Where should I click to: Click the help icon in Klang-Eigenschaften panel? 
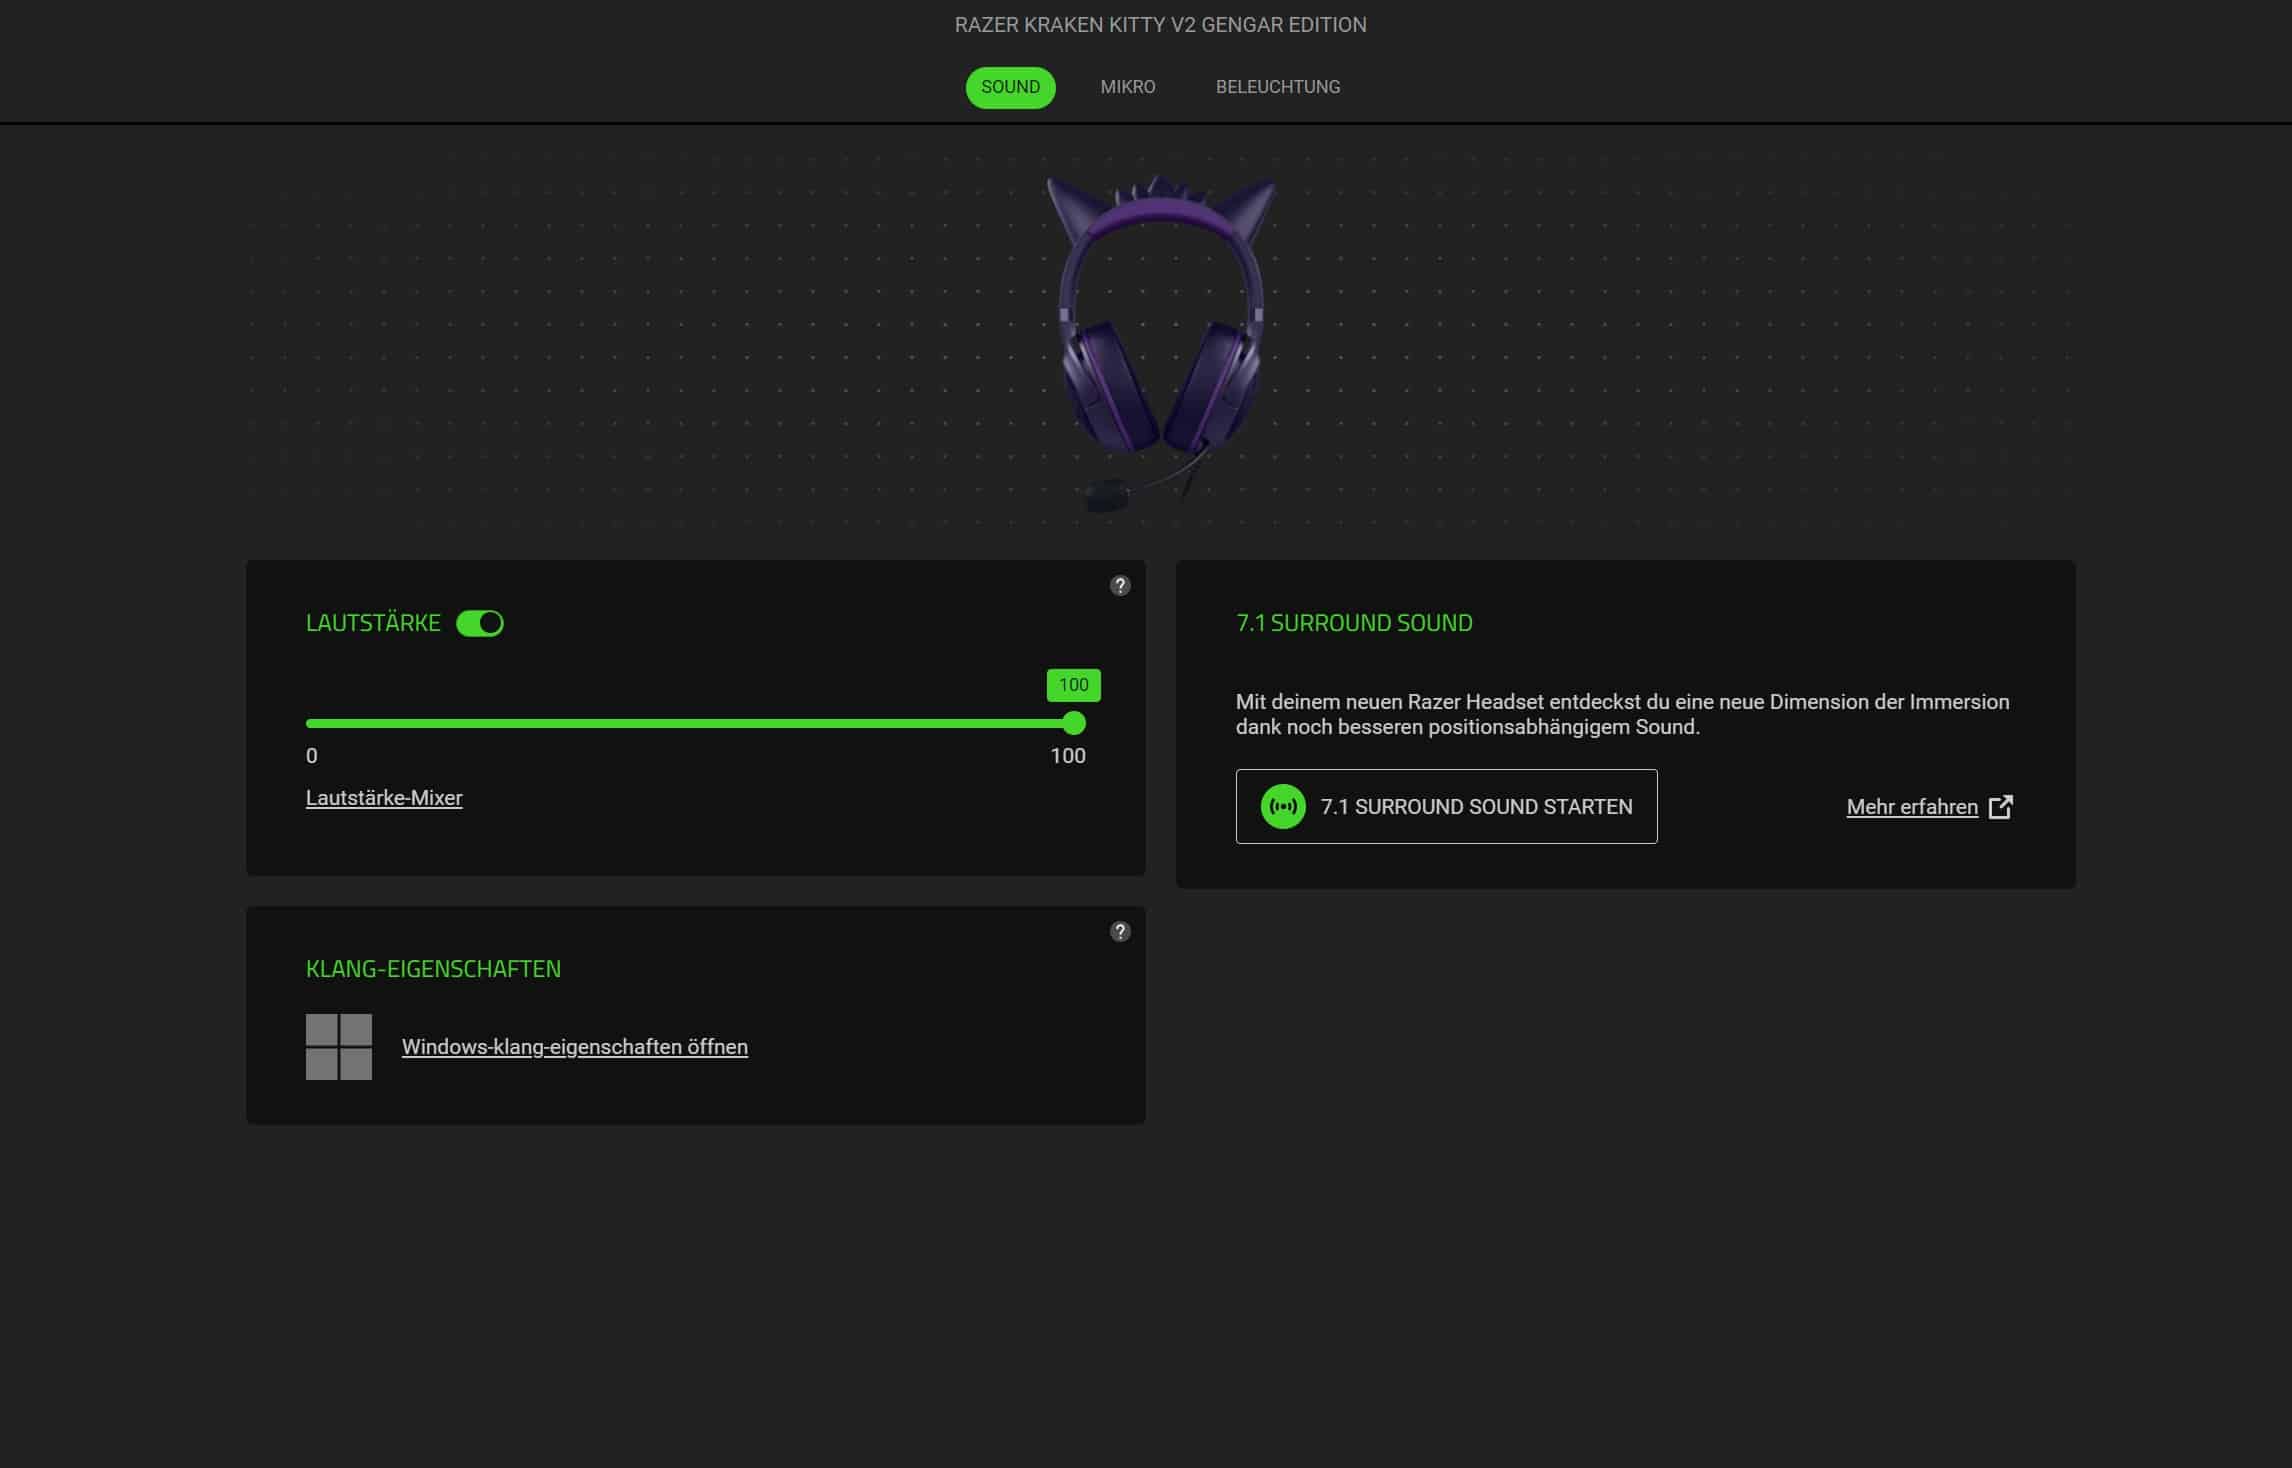pos(1120,932)
